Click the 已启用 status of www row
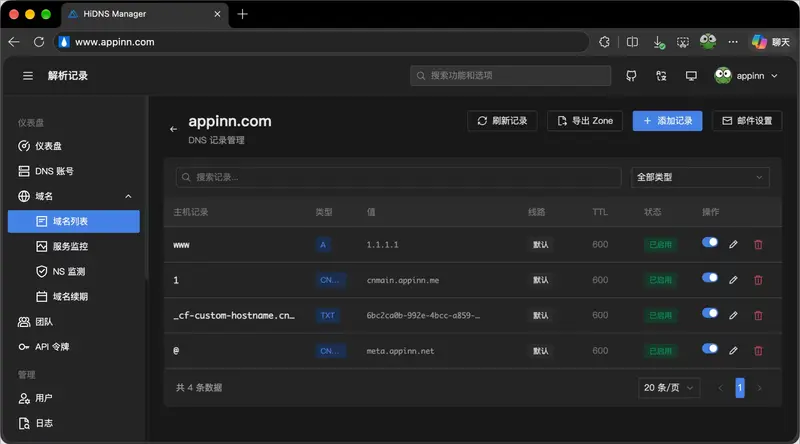The height and width of the screenshot is (444, 800). [660, 244]
